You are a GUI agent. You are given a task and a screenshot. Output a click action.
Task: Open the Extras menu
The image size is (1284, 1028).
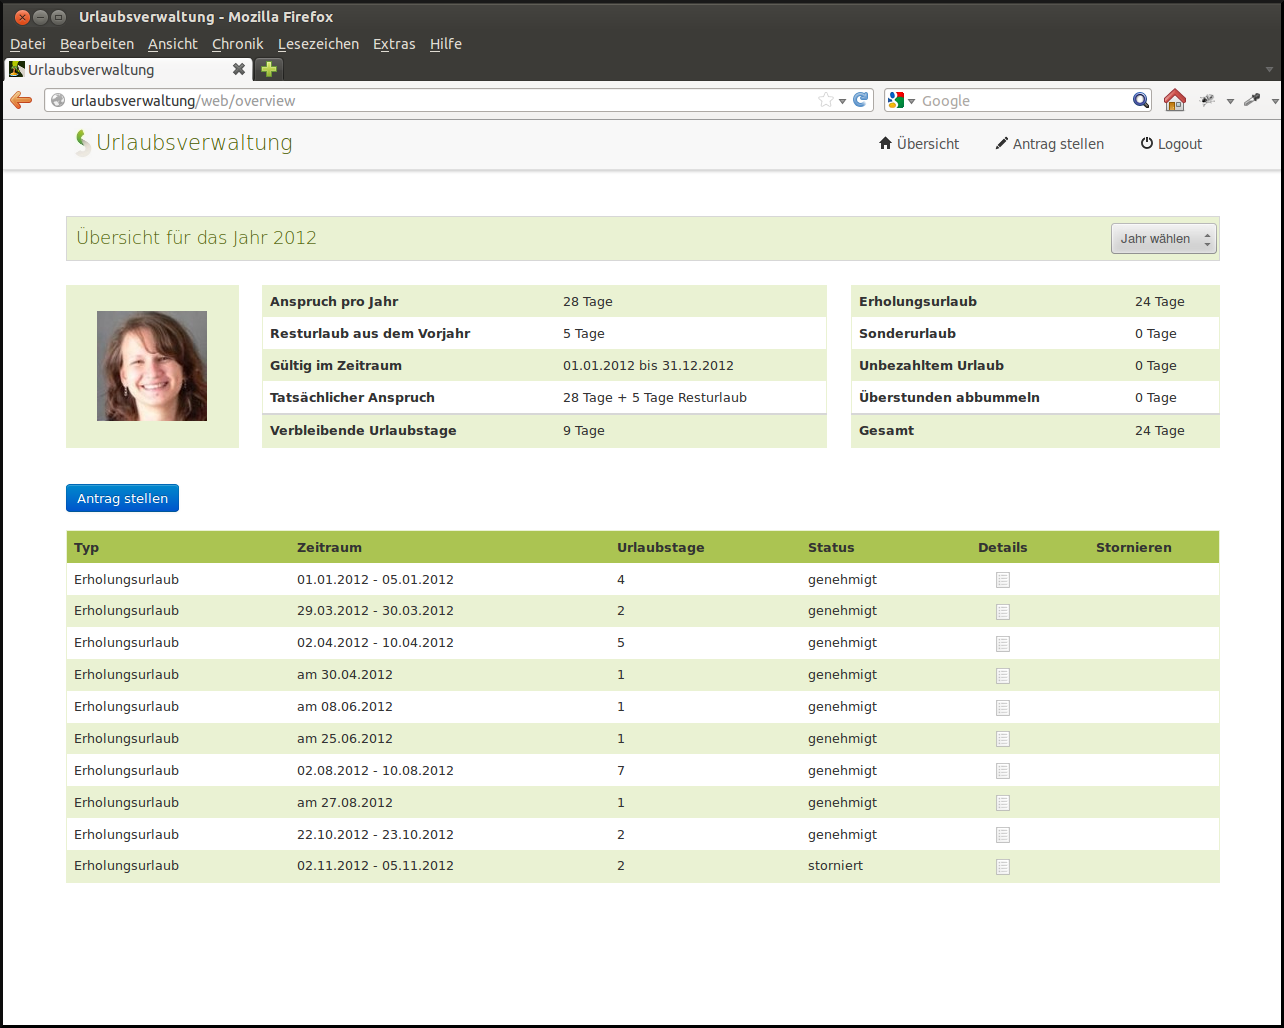click(x=394, y=44)
